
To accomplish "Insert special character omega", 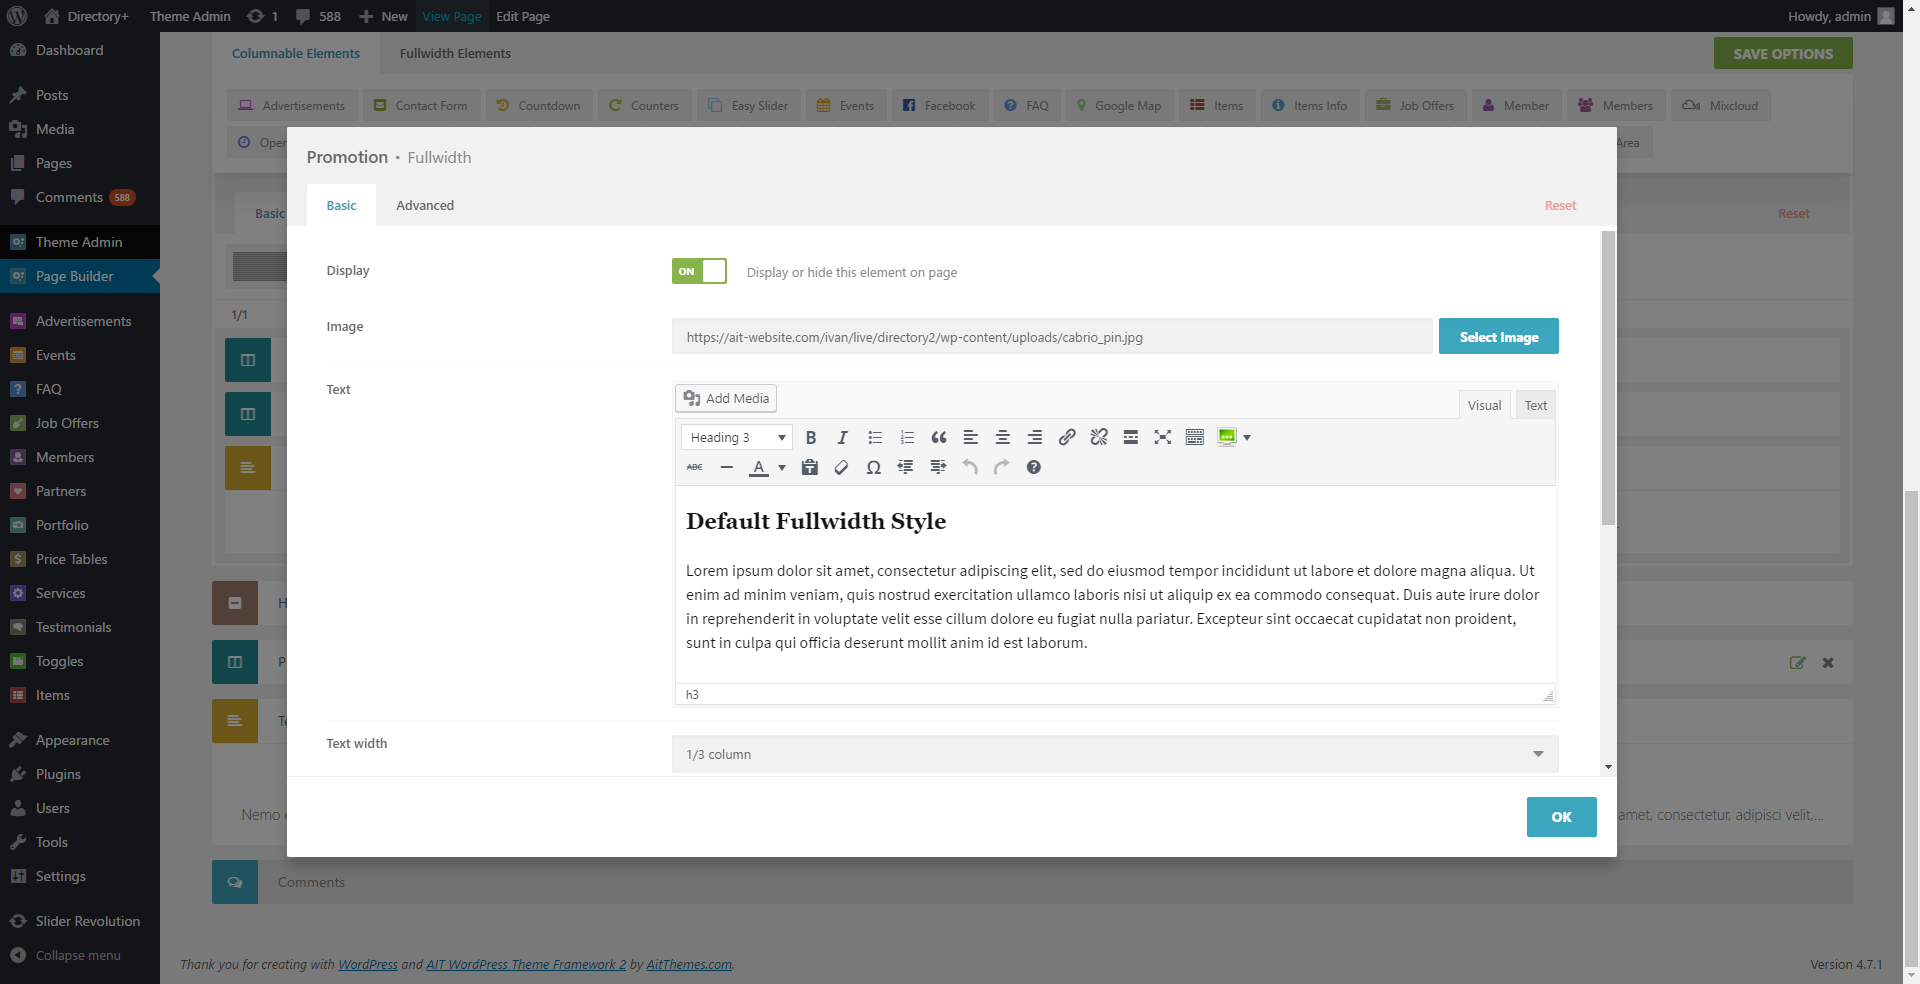I will click(x=874, y=467).
